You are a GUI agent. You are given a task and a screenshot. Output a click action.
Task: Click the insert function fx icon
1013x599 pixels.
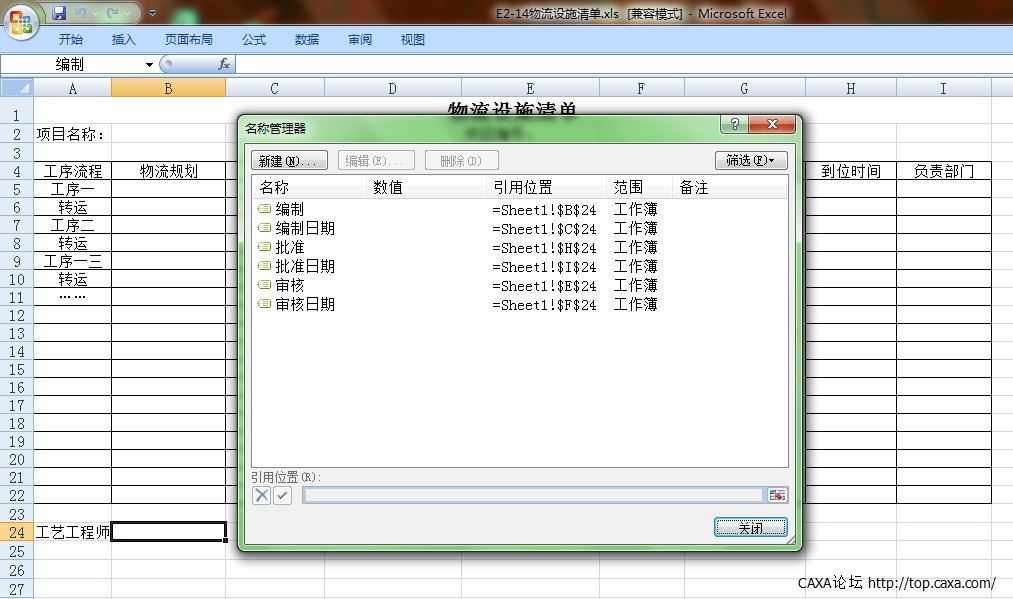[224, 64]
